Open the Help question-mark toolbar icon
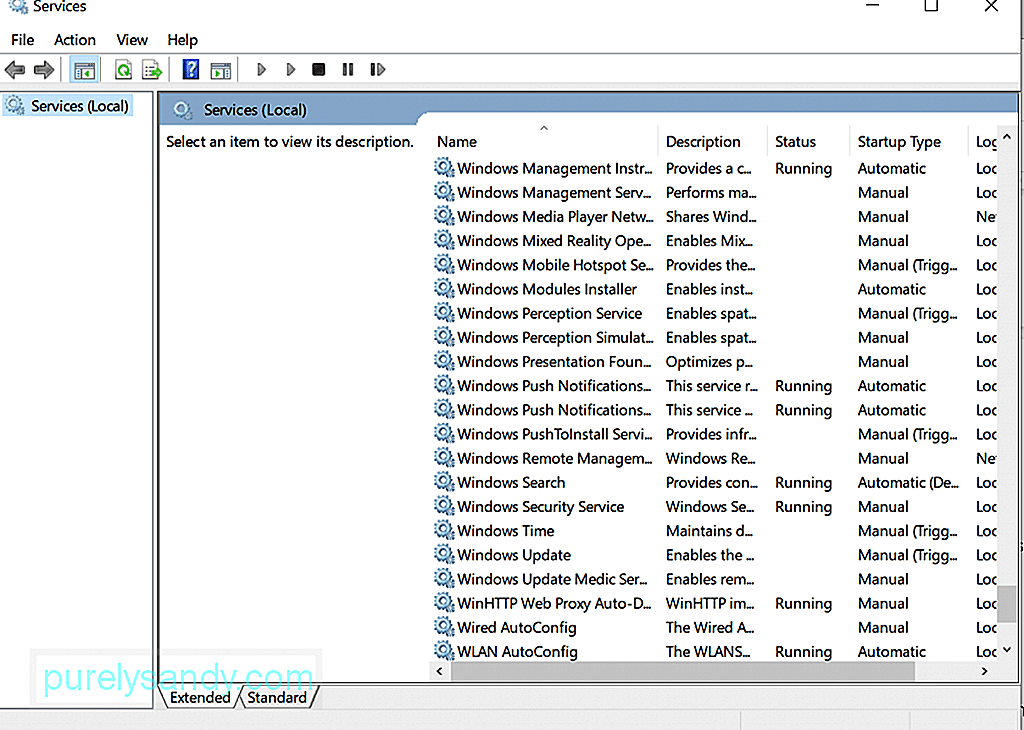The width and height of the screenshot is (1024, 730). (191, 69)
